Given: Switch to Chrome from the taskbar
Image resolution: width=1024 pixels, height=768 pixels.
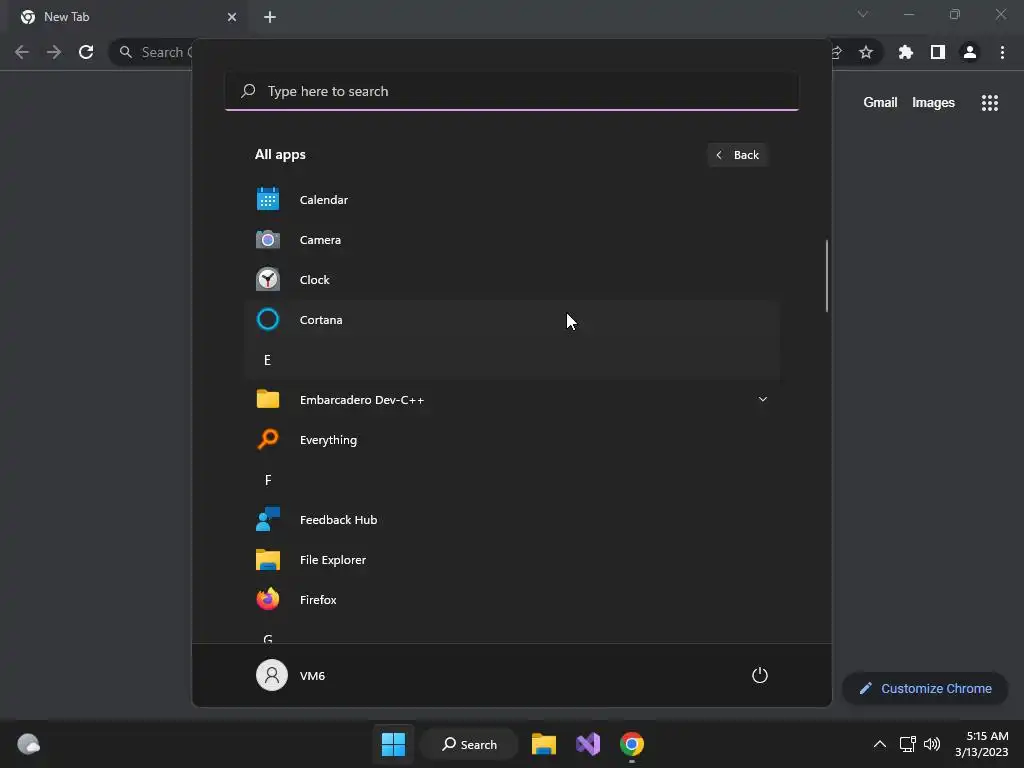Looking at the screenshot, I should pyautogui.click(x=632, y=744).
